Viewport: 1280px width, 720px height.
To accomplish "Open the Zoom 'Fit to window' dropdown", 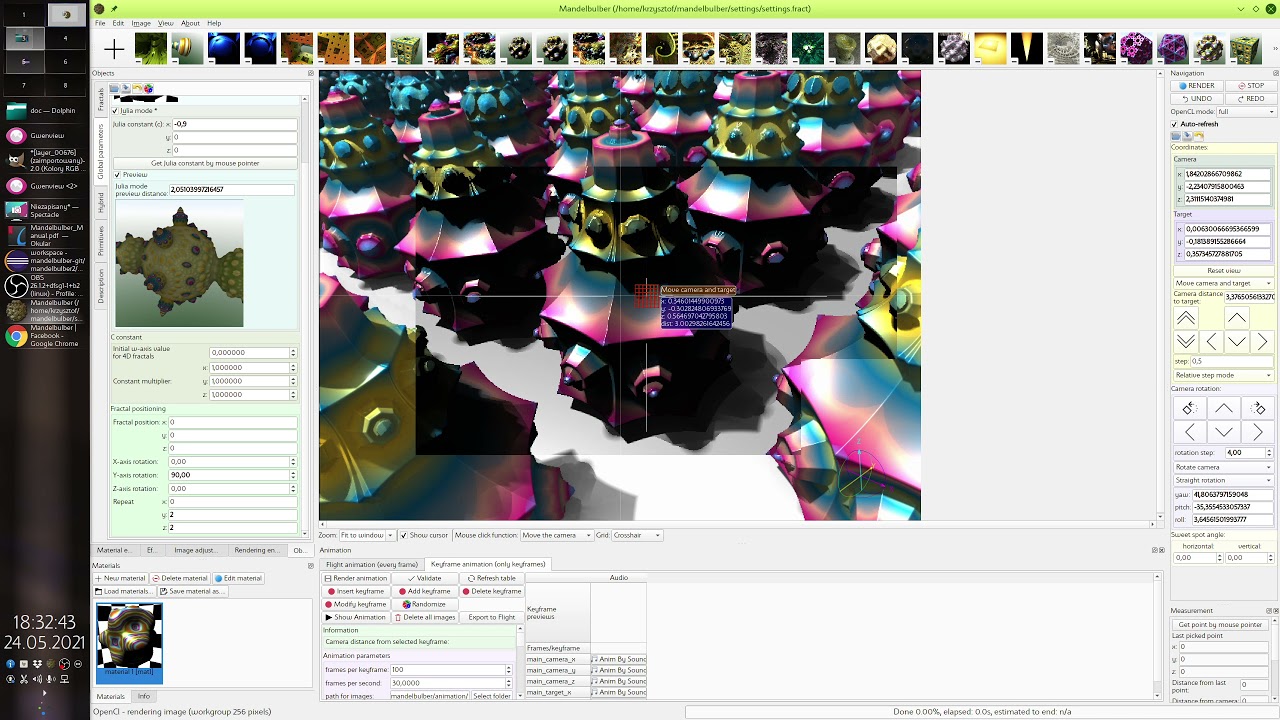I will point(368,535).
